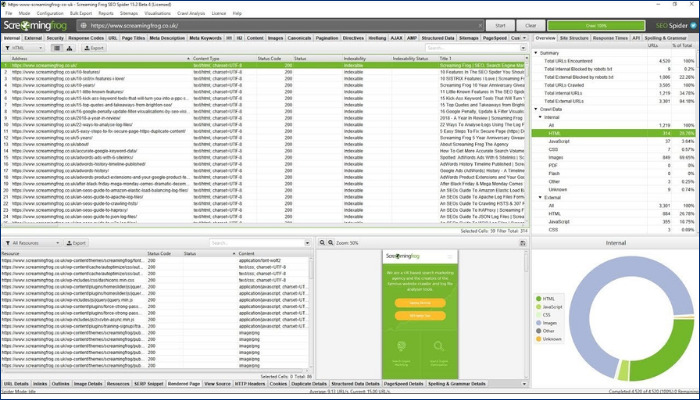Show more top tabs overflow arrow
The image size is (700, 400).
pos(525,38)
